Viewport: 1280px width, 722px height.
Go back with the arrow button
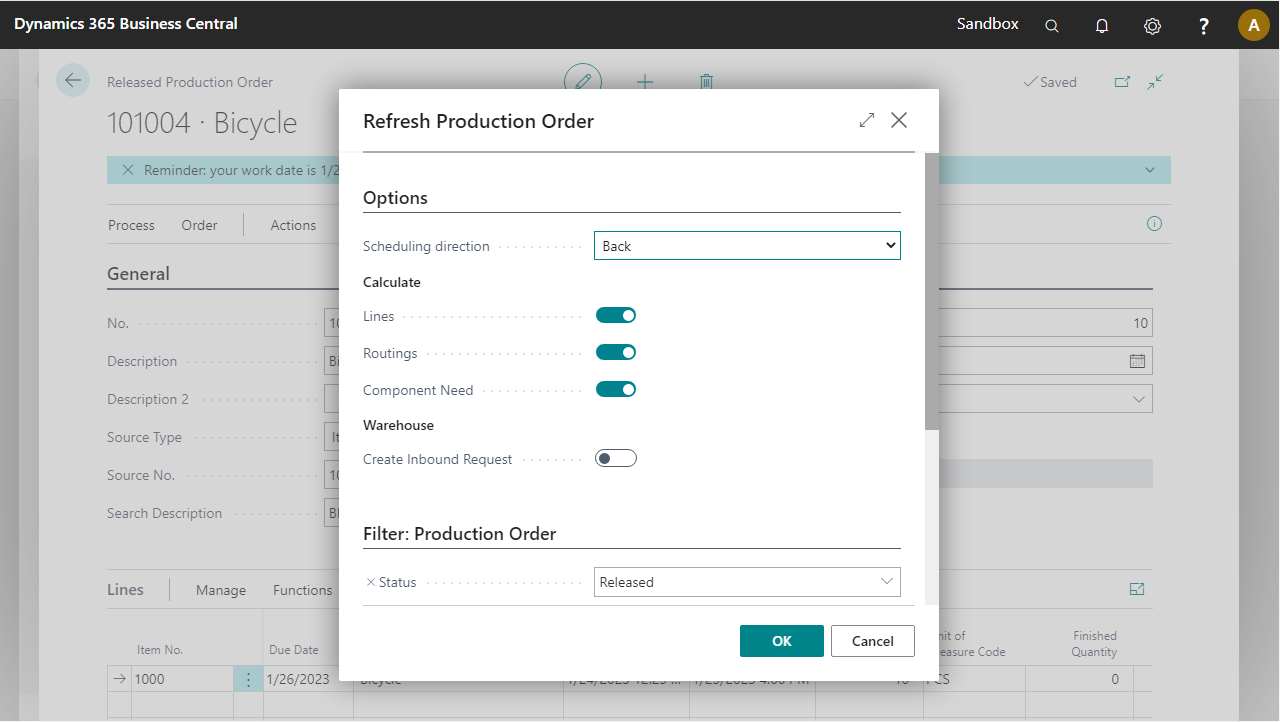click(x=73, y=80)
